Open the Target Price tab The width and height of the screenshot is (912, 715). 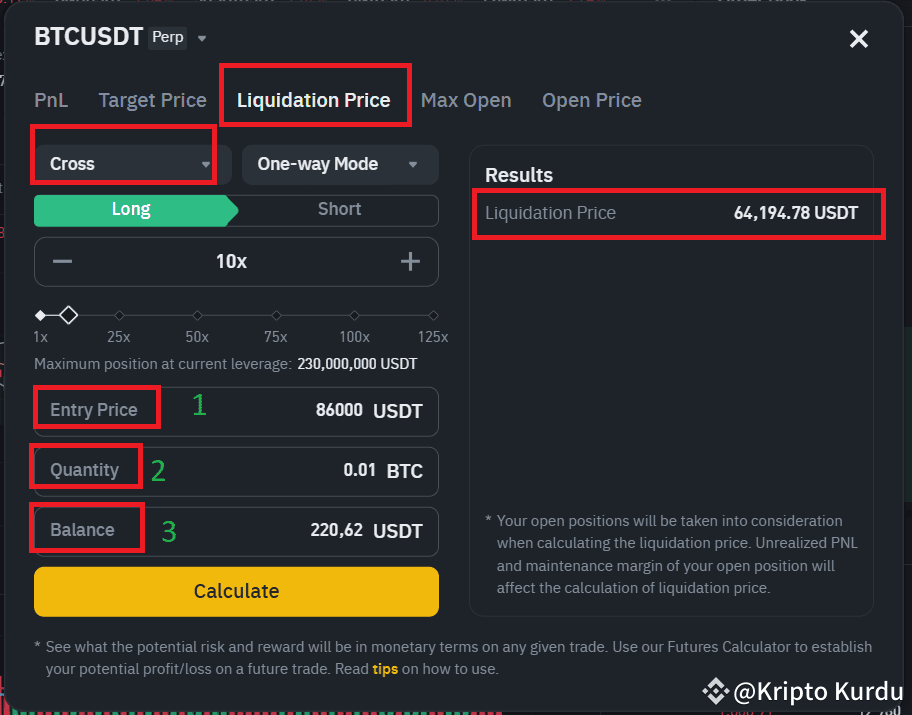click(152, 100)
